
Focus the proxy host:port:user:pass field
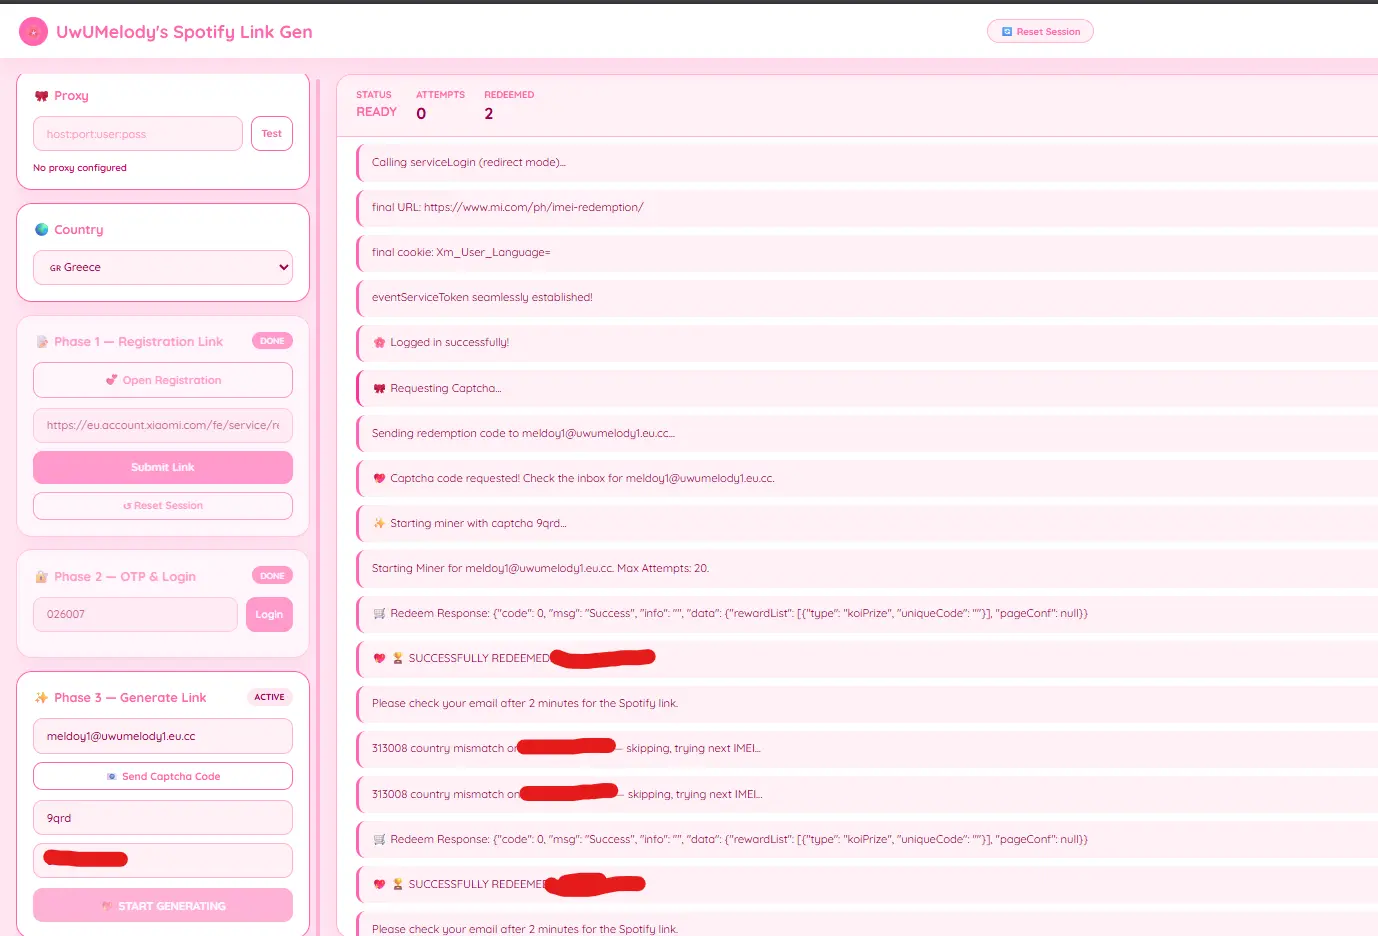click(x=138, y=134)
